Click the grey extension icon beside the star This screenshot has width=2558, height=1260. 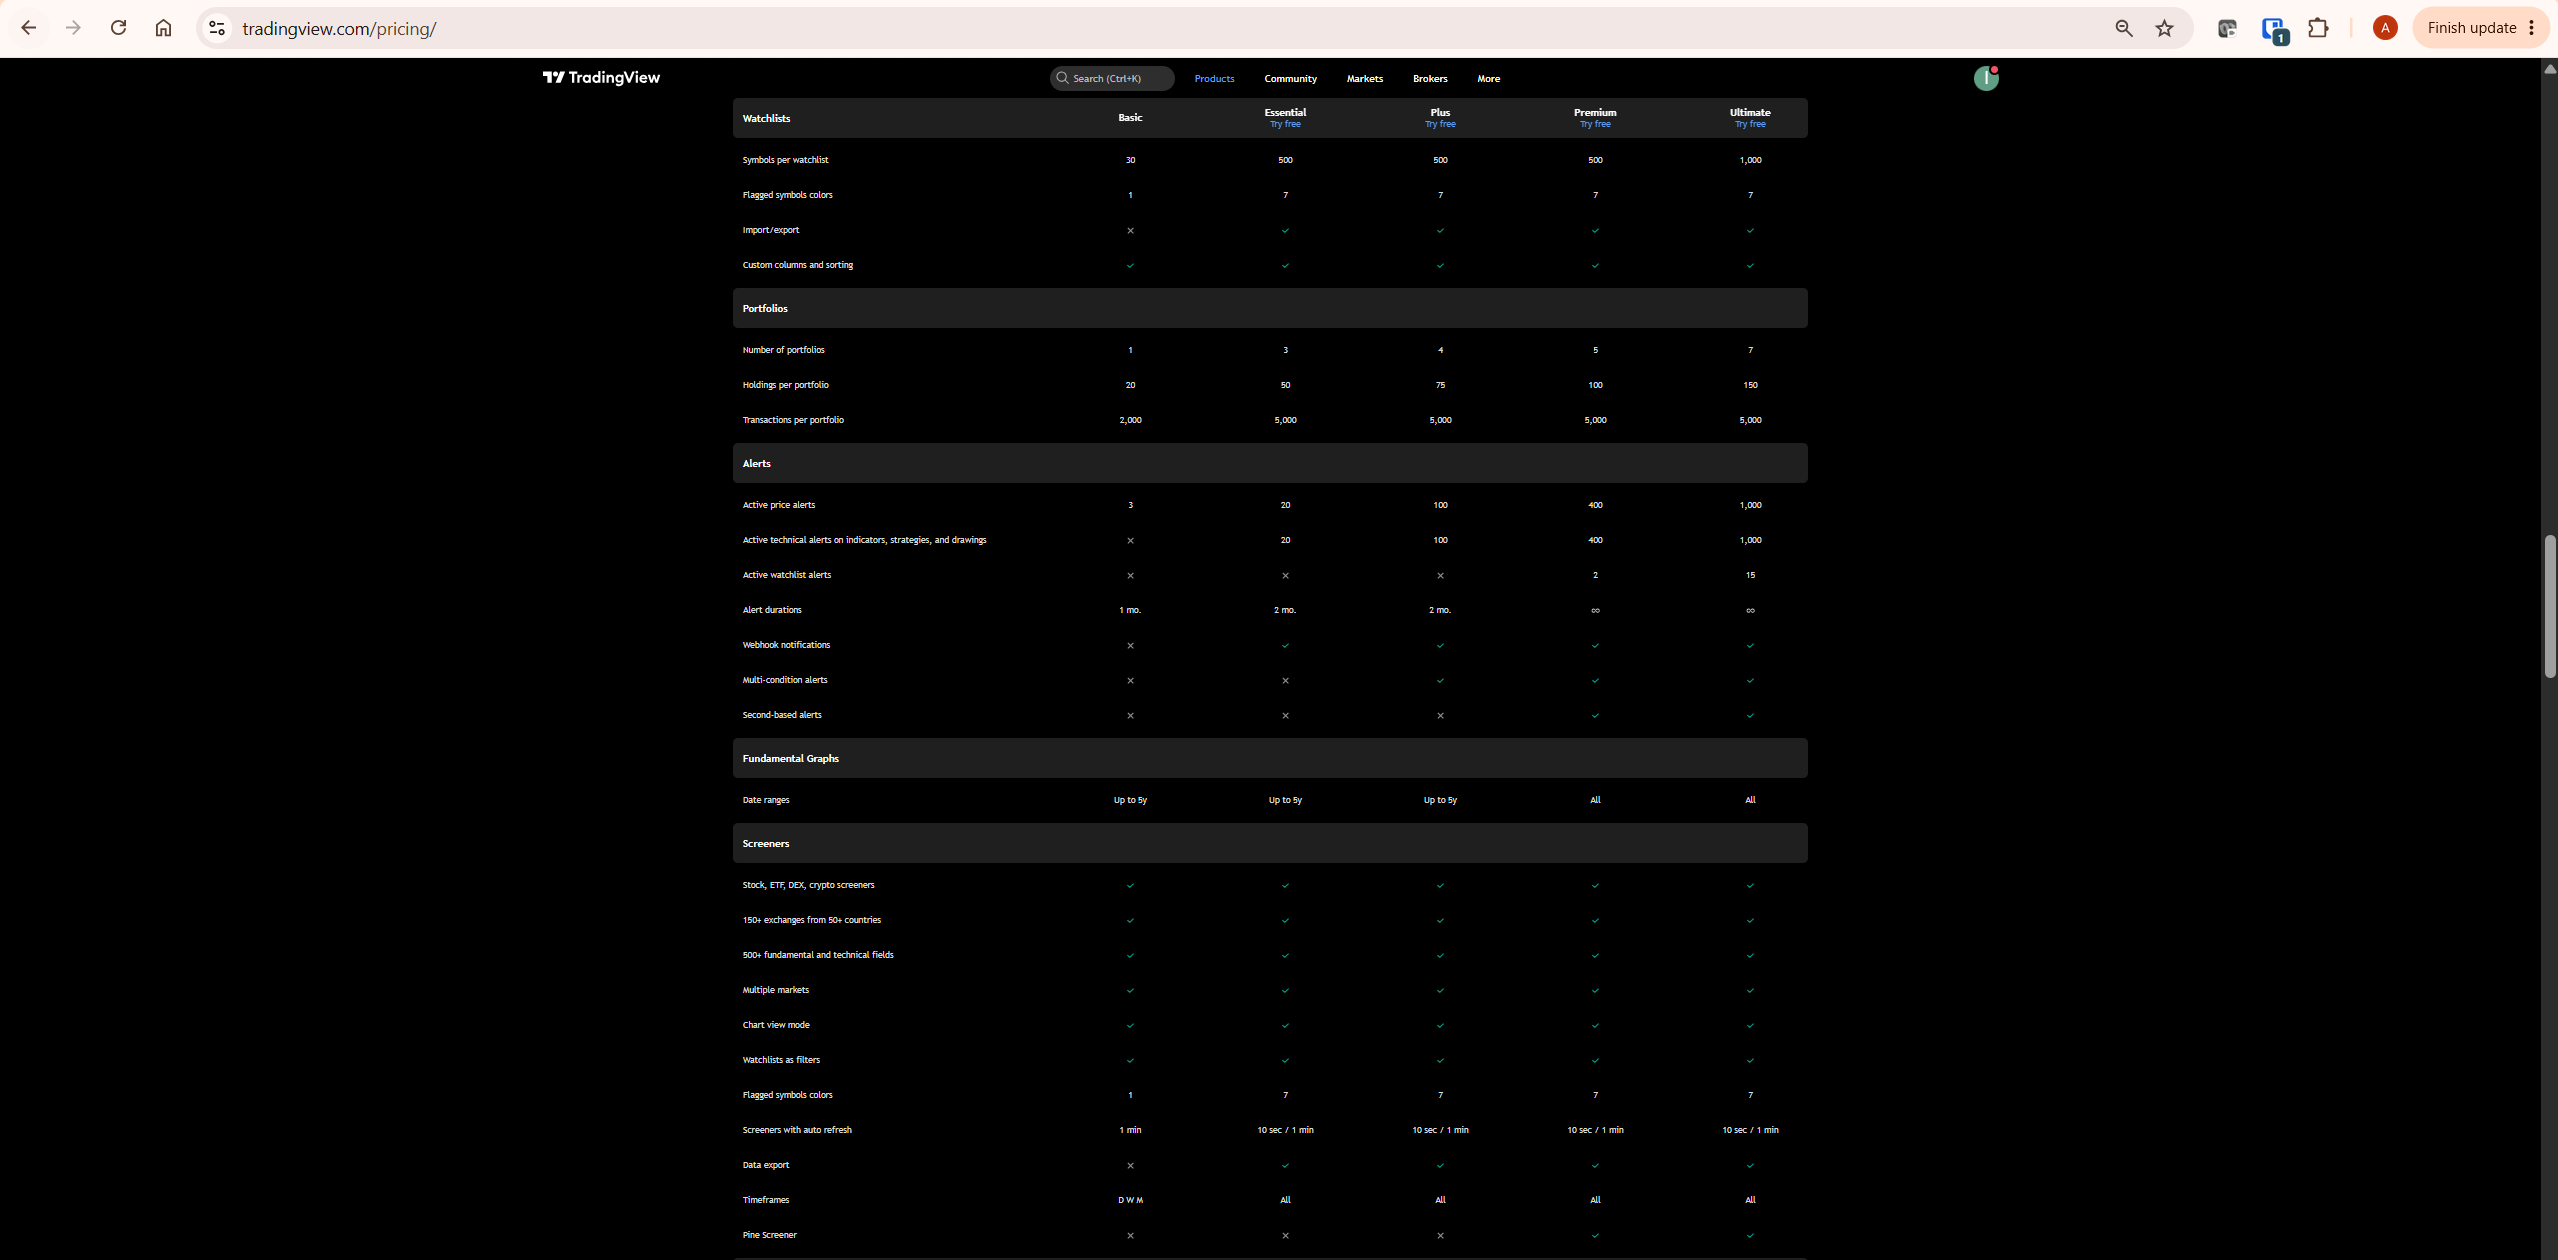pyautogui.click(x=2227, y=28)
